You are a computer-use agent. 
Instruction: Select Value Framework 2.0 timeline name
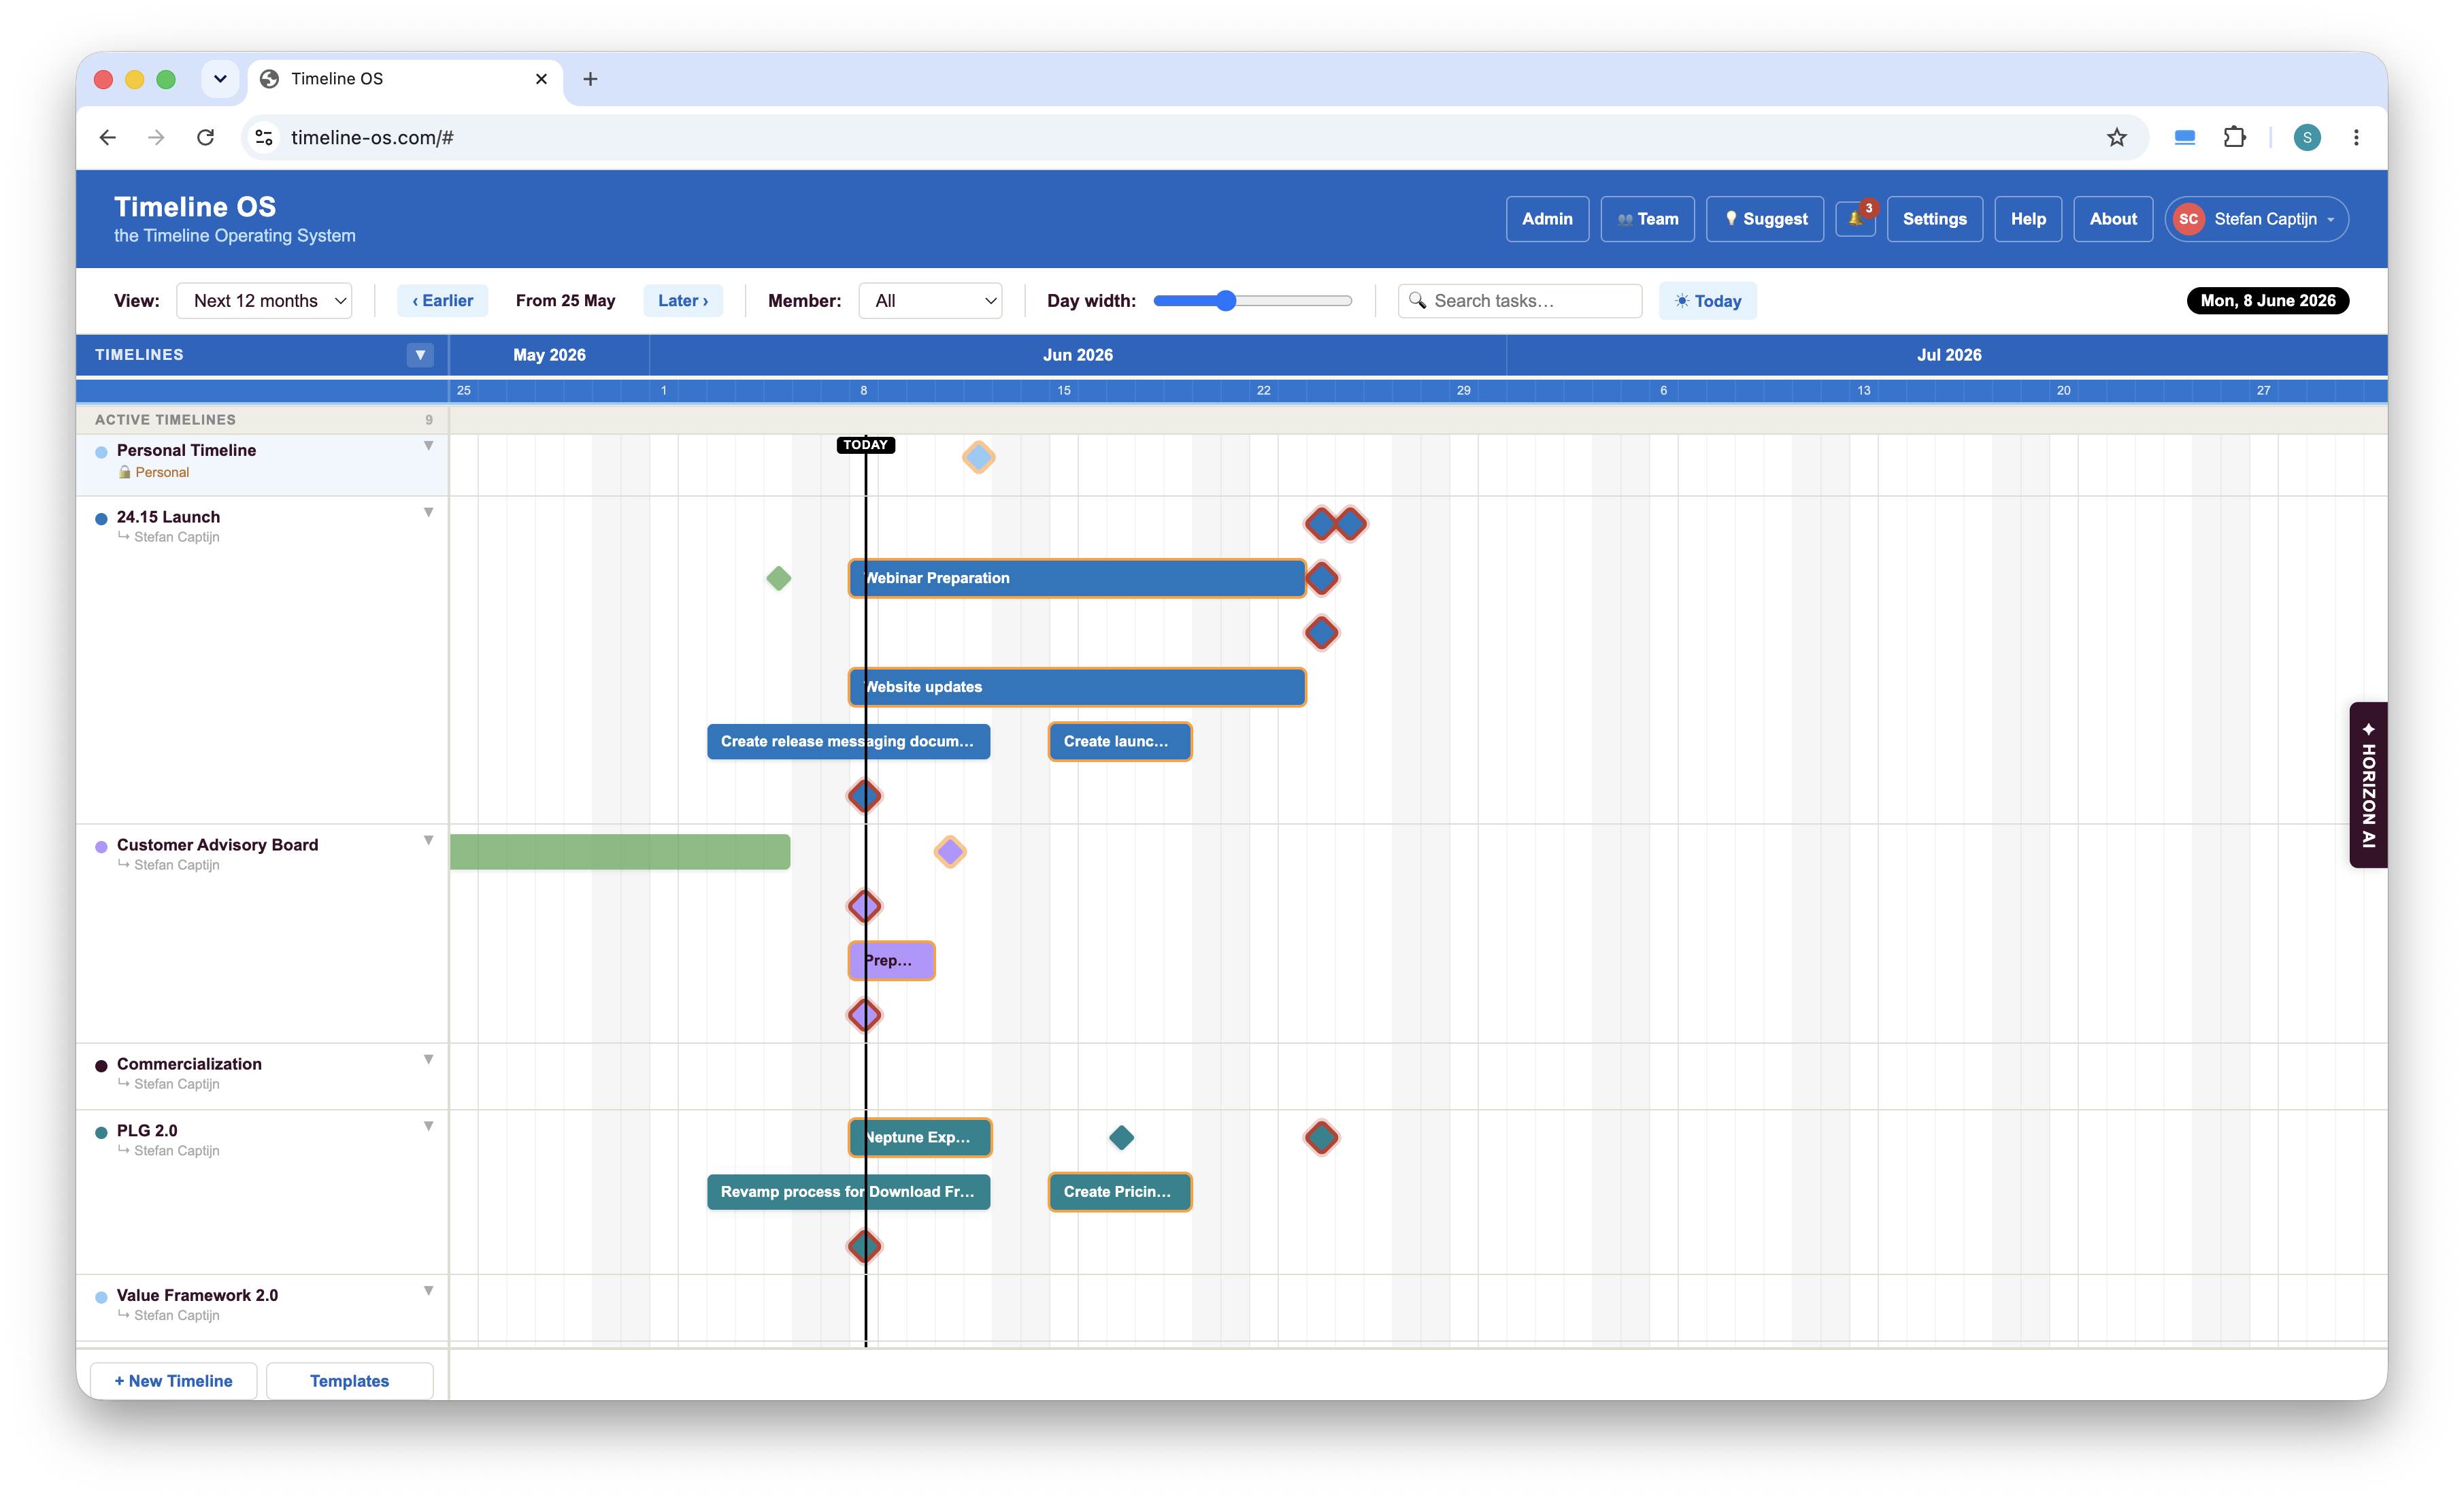pyautogui.click(x=197, y=1295)
